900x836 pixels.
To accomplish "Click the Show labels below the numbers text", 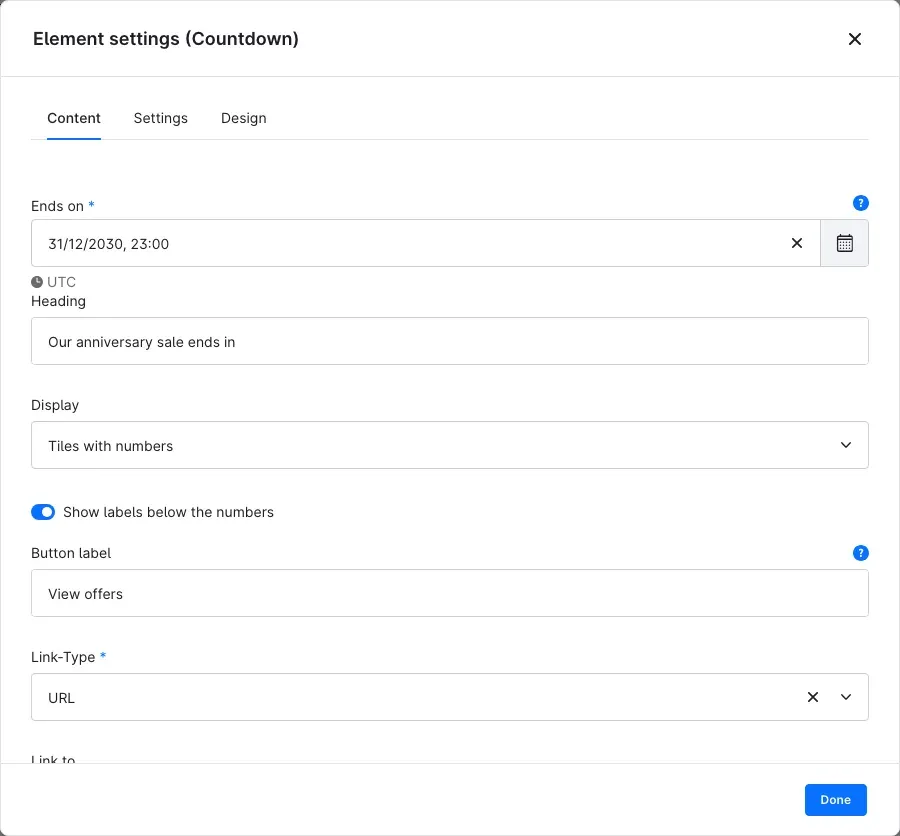I will pyautogui.click(x=168, y=512).
